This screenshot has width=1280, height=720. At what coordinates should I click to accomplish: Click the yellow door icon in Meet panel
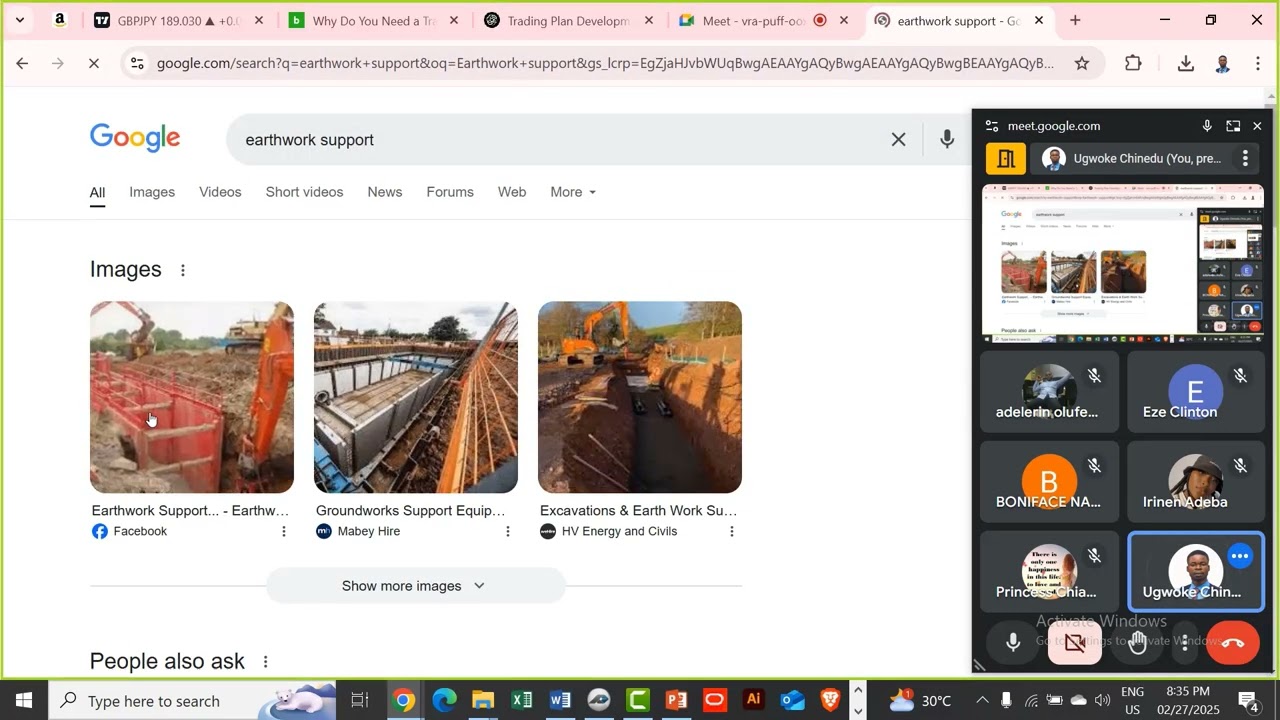tap(1006, 158)
